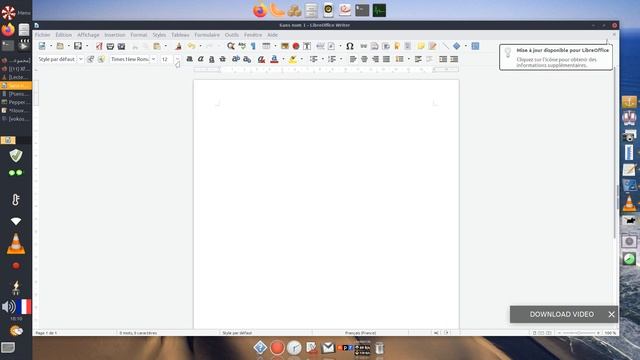Image resolution: width=640 pixels, height=360 pixels.
Task: Expand the New document dropdown arrow
Action: (51, 46)
